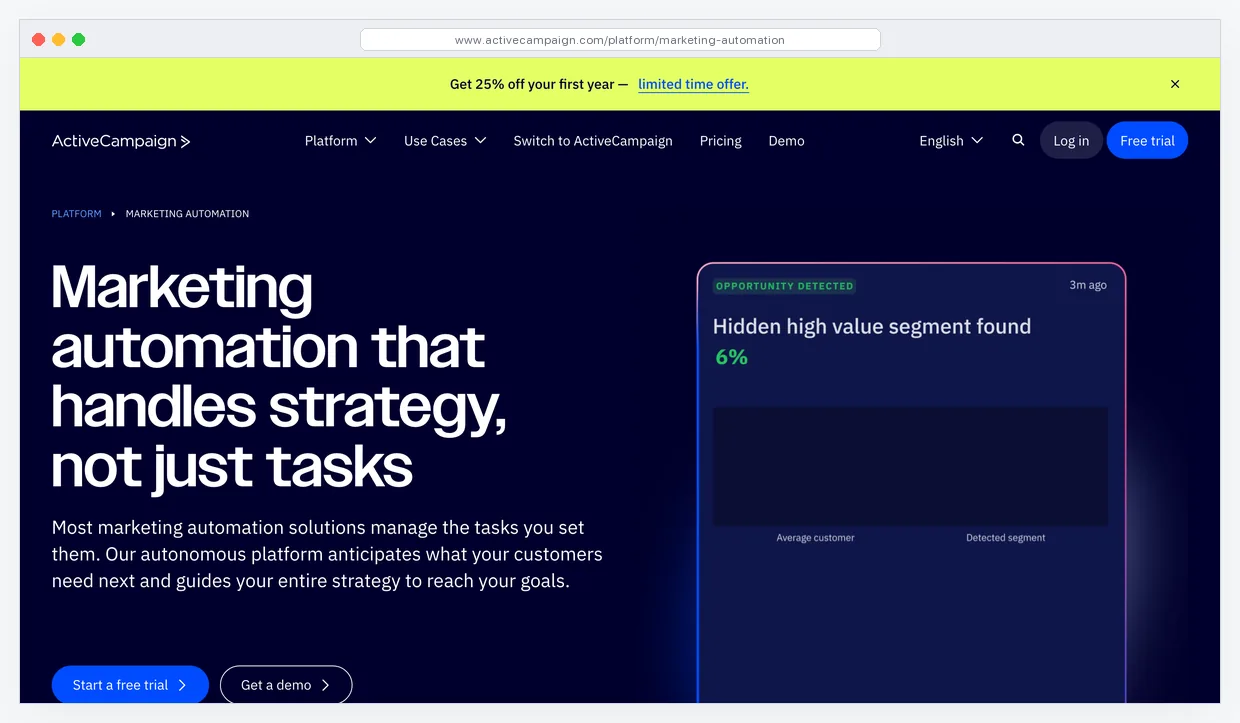Viewport: 1240px width, 723px height.
Task: Open the English language dropdown
Action: pos(951,141)
